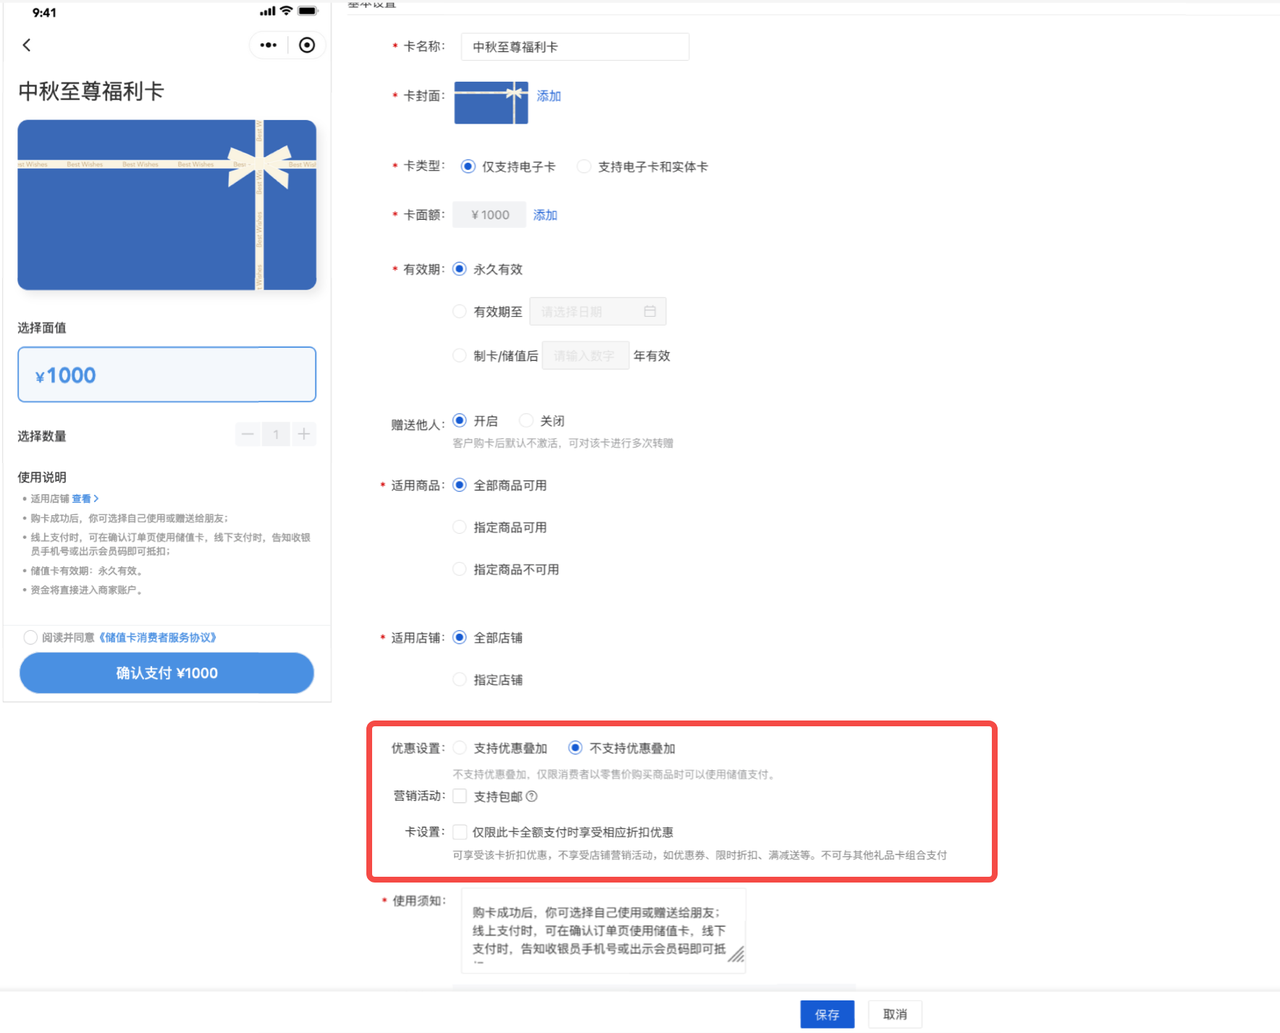Viewport: 1280px width, 1033px height.
Task: Click the cellular signal icon in status bar
Action: (267, 12)
